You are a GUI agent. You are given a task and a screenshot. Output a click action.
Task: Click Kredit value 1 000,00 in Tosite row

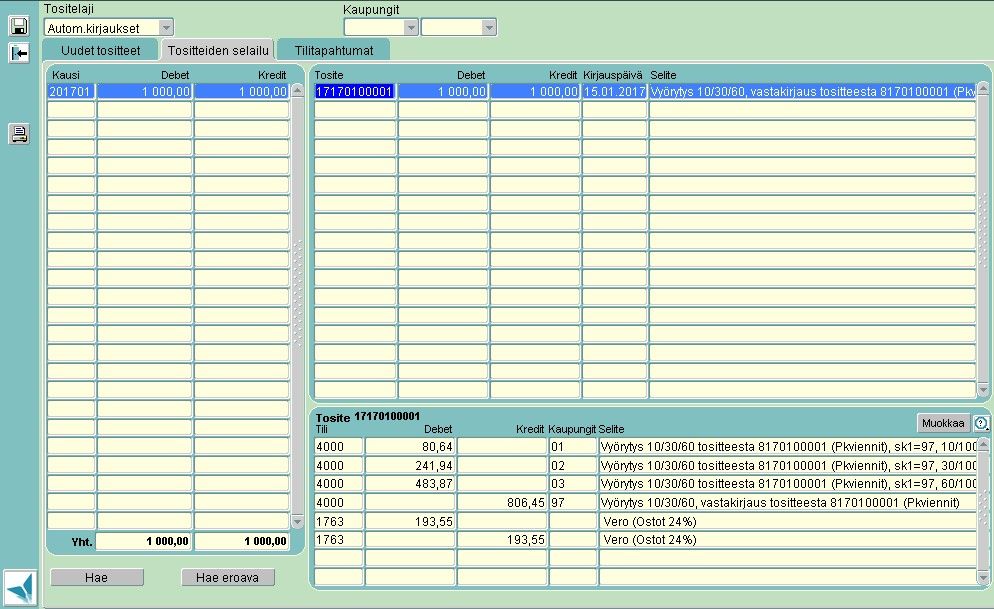click(x=535, y=92)
